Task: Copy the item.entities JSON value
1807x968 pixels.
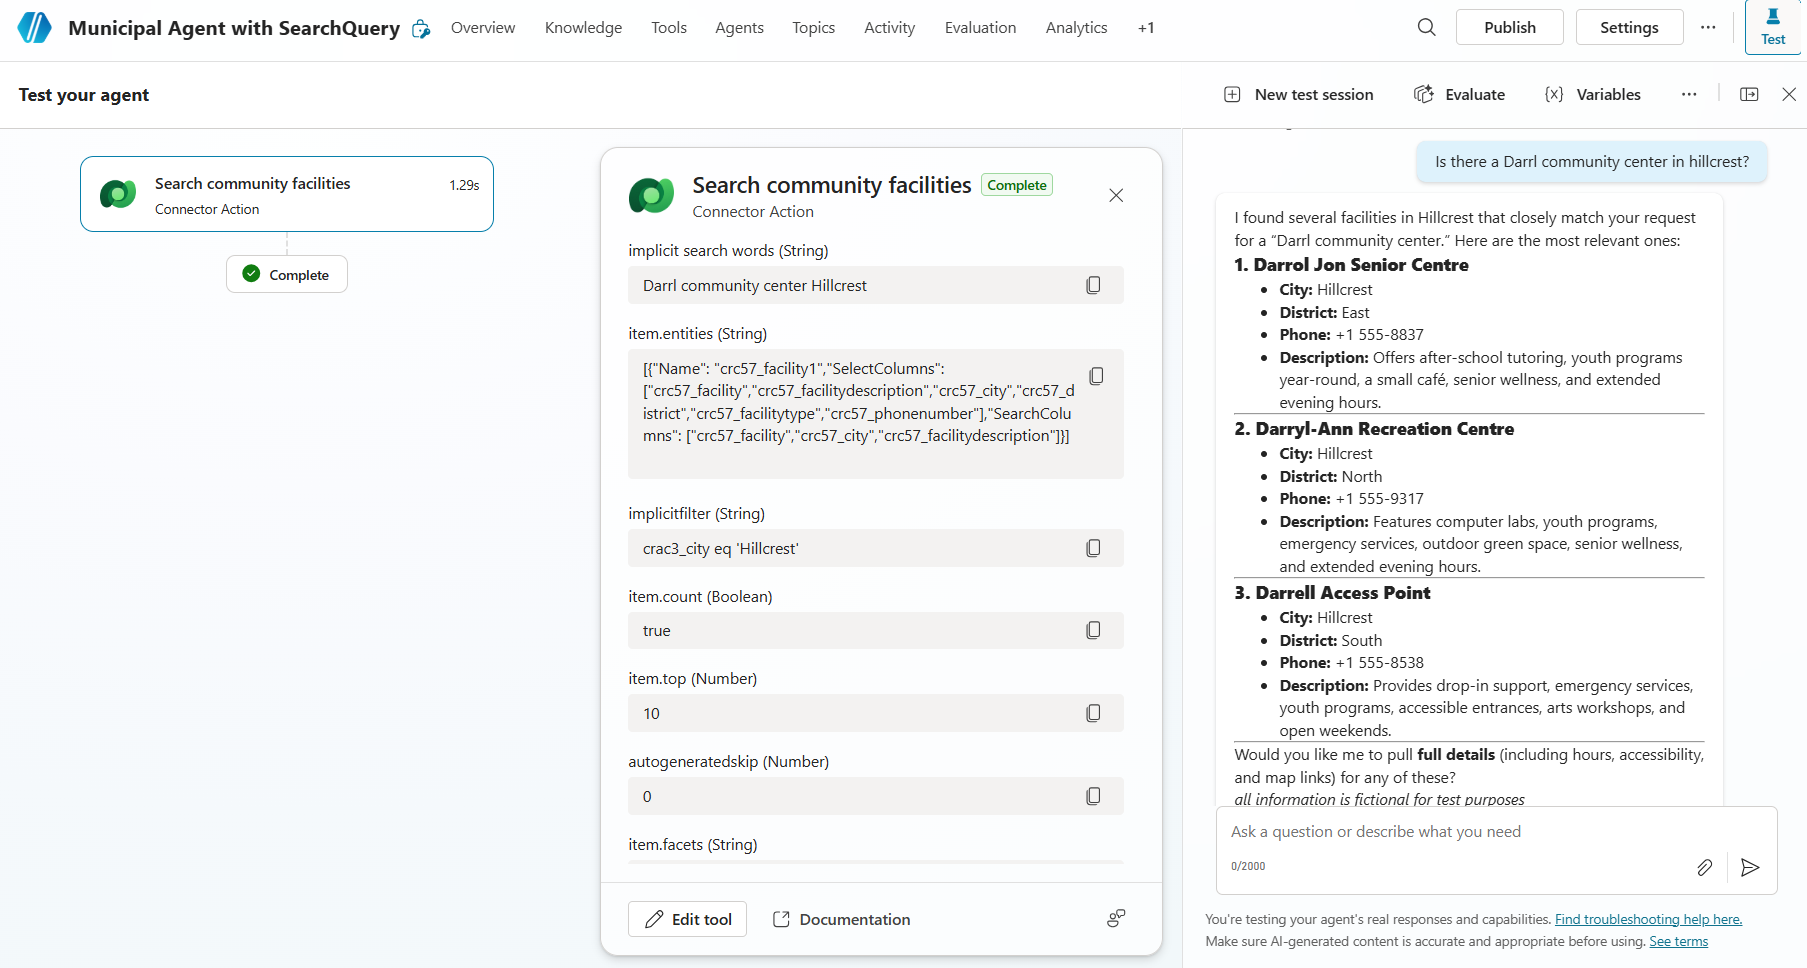Action: coord(1096,376)
